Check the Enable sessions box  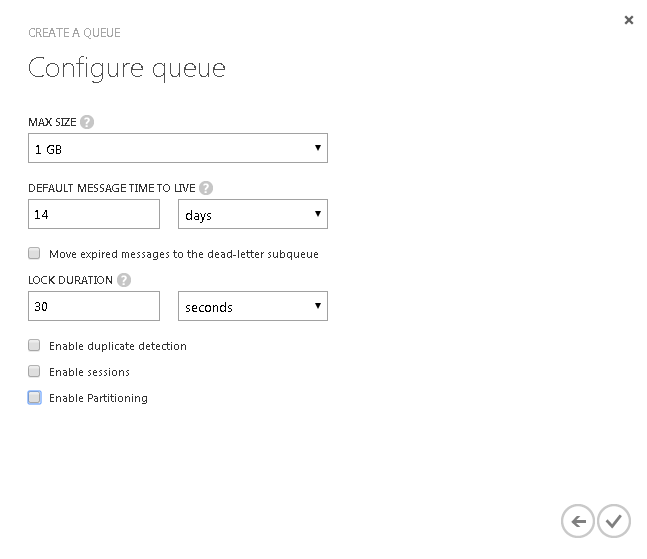pos(34,372)
